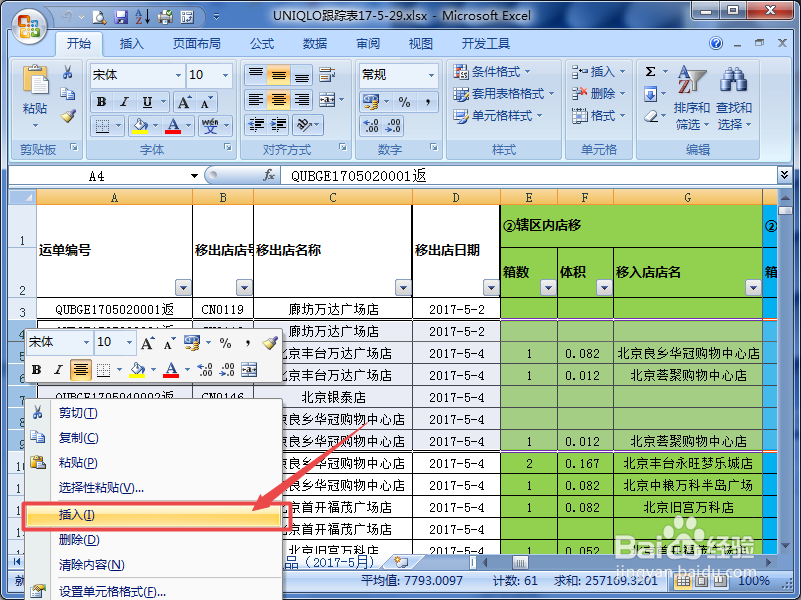This screenshot has height=600, width=801.
Task: Click the Office button orb
Action: [x=29, y=26]
